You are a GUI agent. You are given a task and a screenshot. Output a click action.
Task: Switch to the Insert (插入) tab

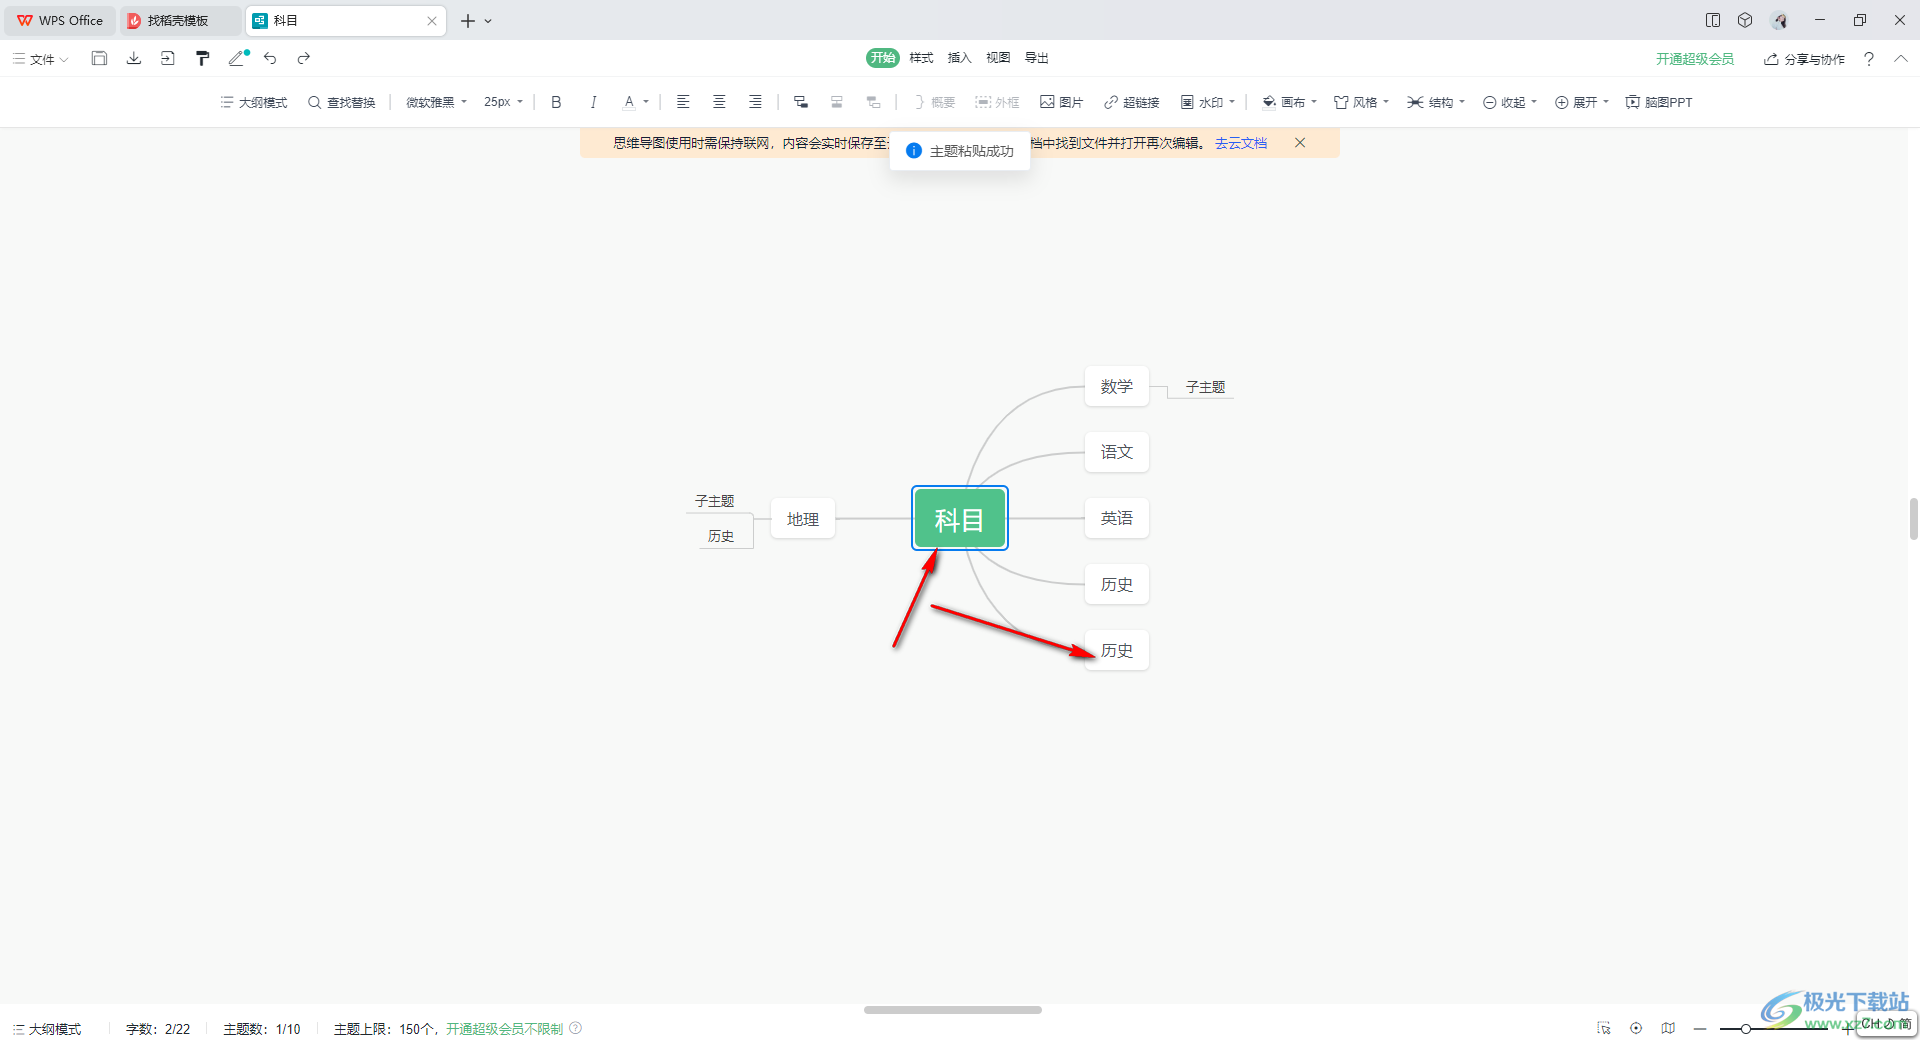point(959,58)
